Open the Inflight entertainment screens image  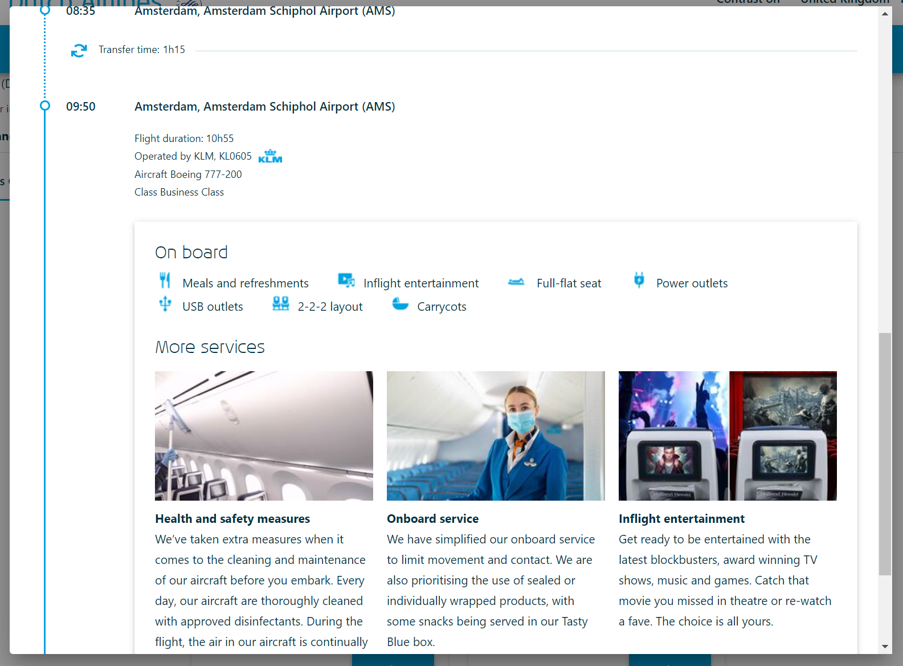coord(727,436)
